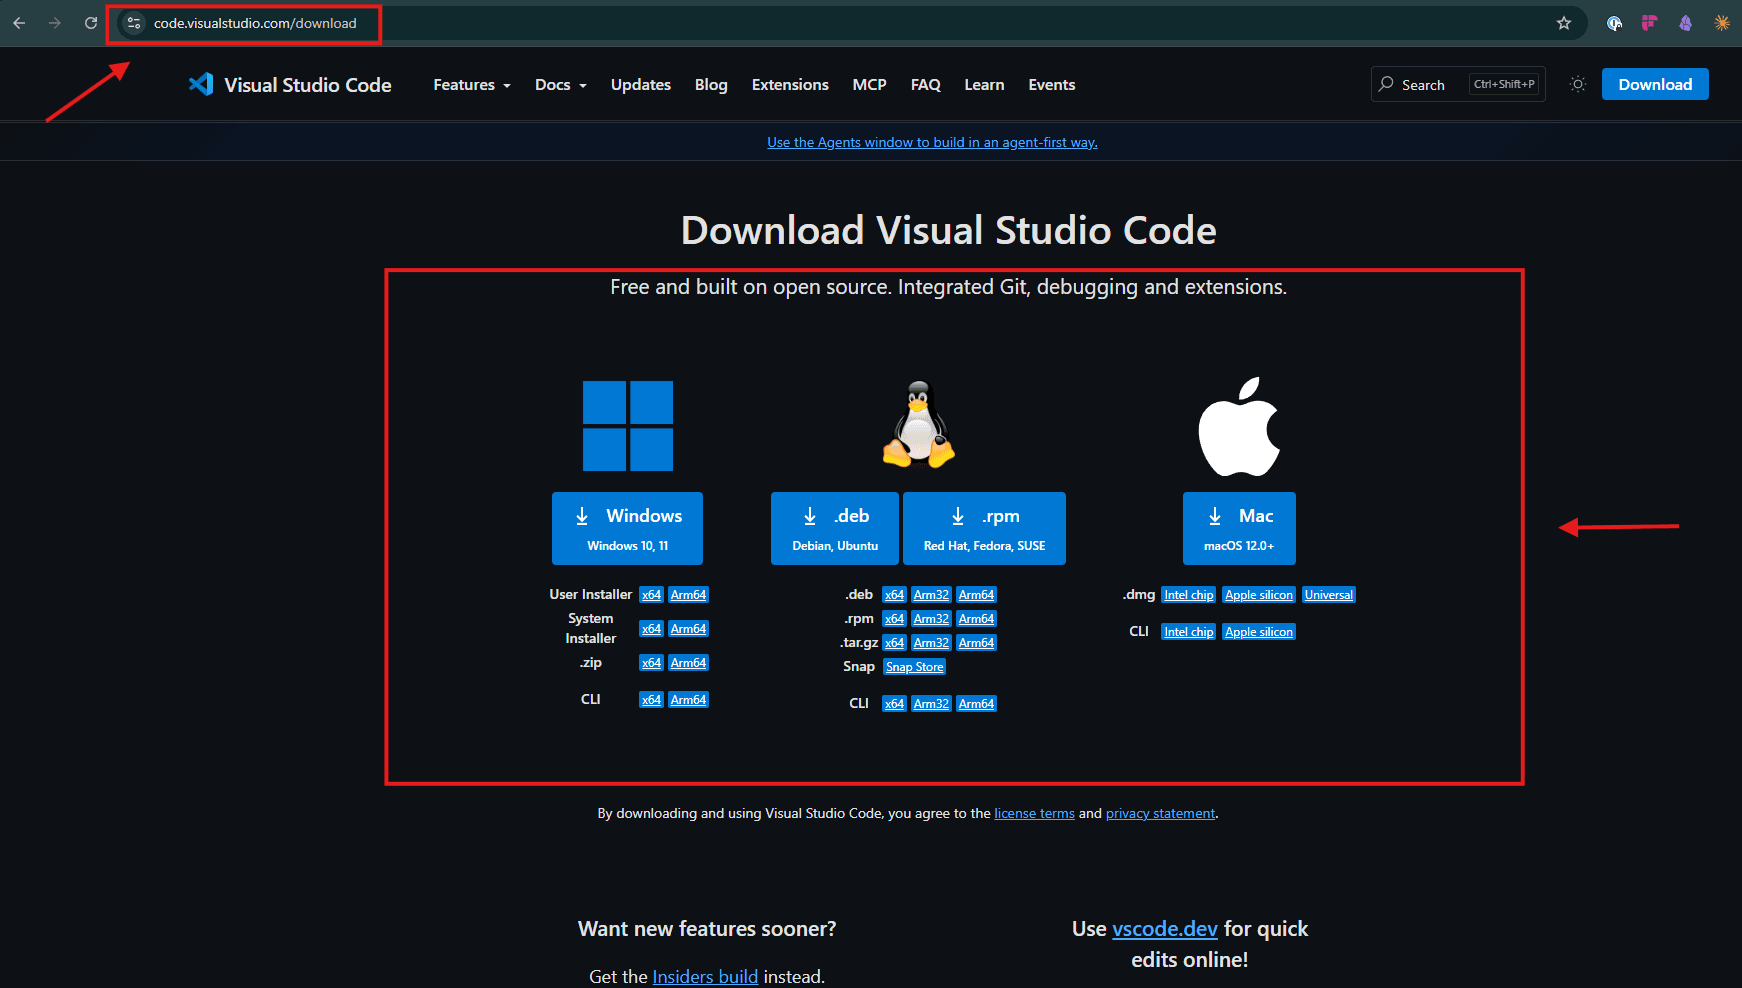This screenshot has height=988, width=1742.
Task: Open the Agents window announcement link
Action: pos(932,142)
